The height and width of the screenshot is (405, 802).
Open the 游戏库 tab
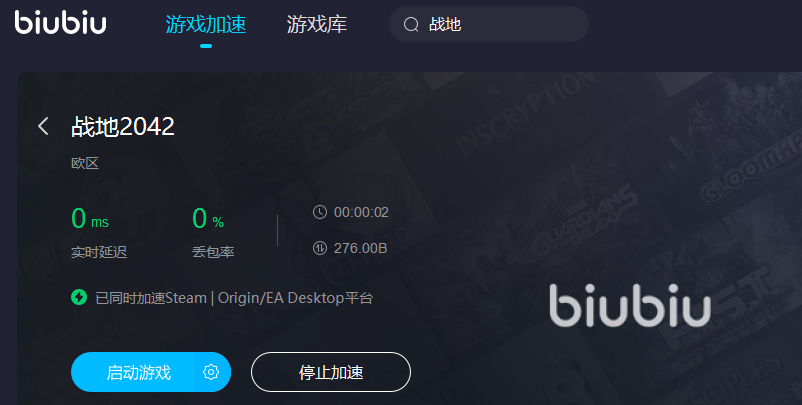coord(317,25)
